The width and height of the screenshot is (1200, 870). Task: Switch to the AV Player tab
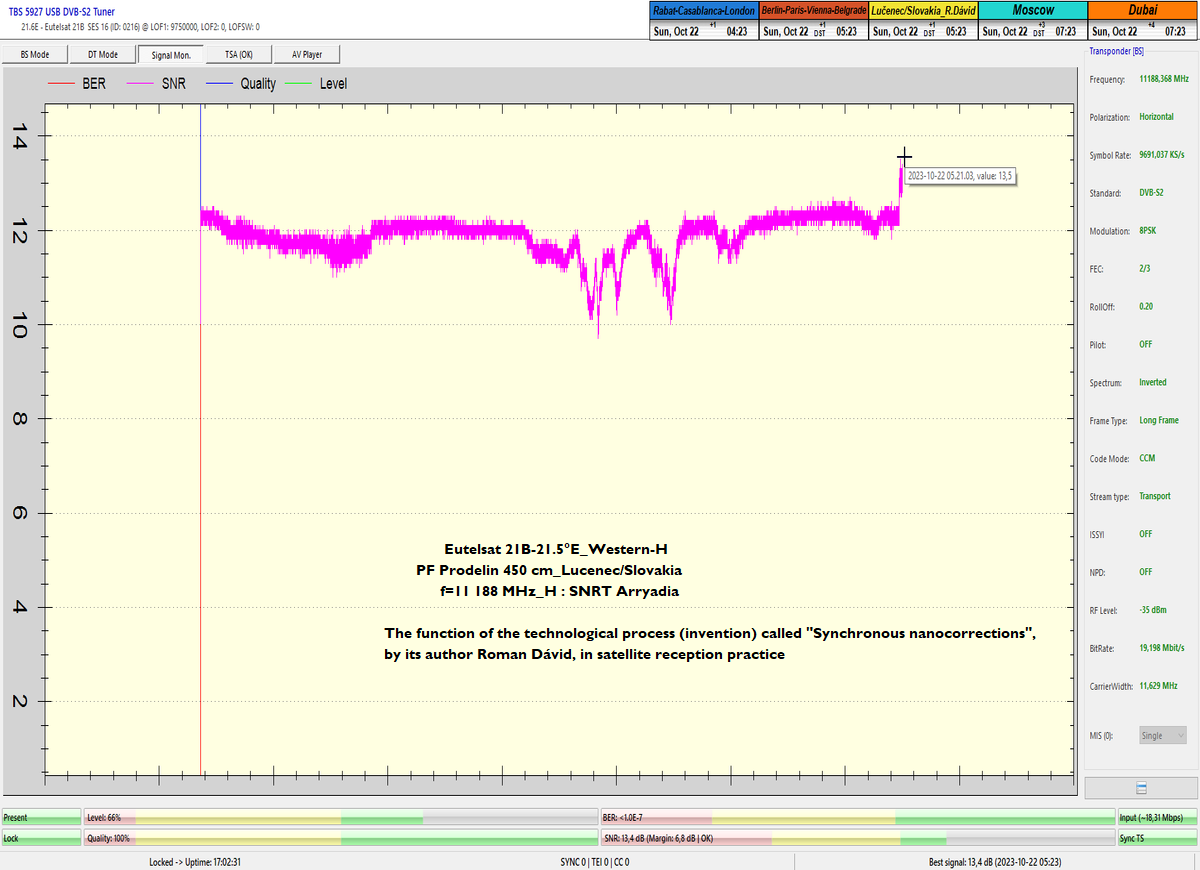point(307,54)
